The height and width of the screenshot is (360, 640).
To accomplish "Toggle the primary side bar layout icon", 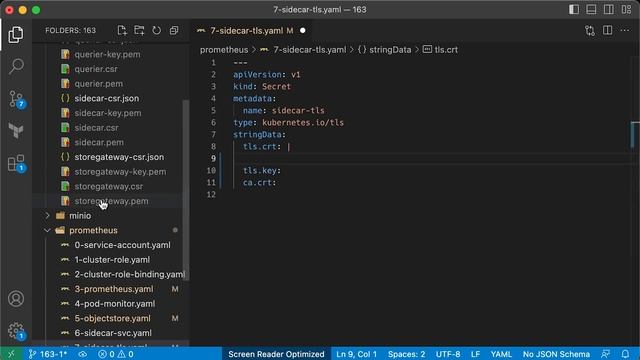I will pos(573,9).
